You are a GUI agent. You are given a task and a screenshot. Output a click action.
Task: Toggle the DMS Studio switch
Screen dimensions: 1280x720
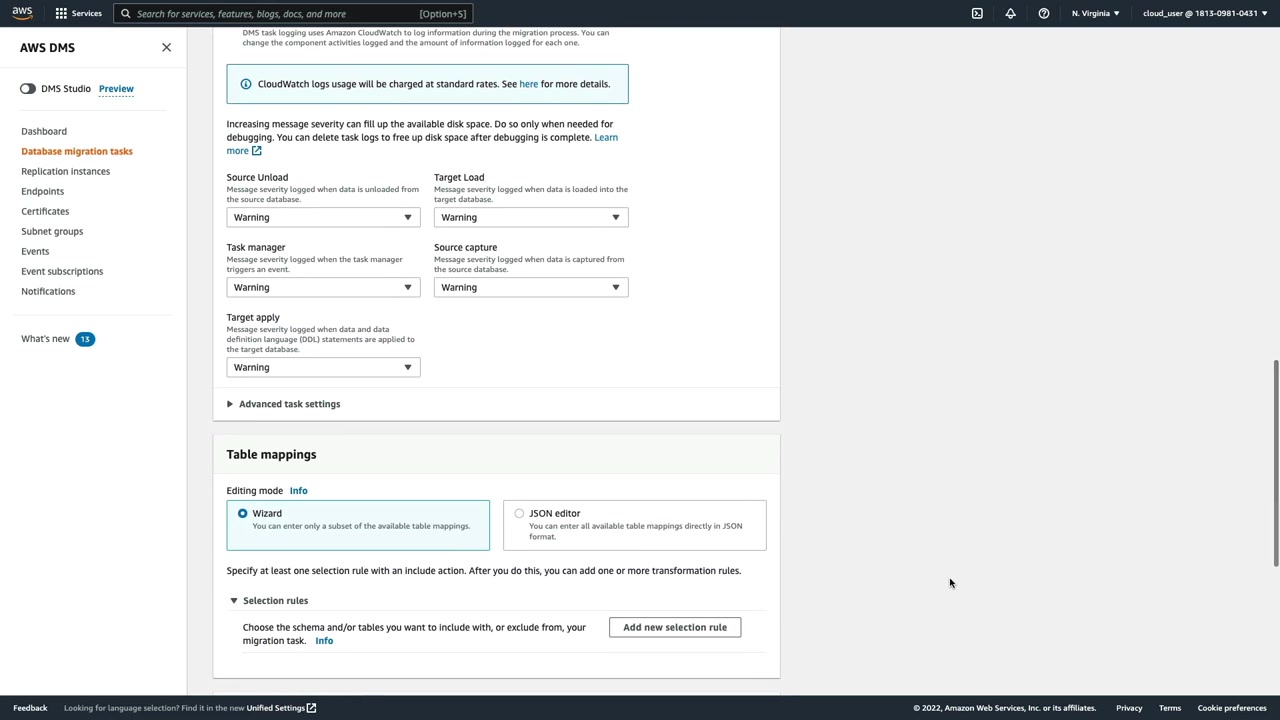[x=28, y=89]
